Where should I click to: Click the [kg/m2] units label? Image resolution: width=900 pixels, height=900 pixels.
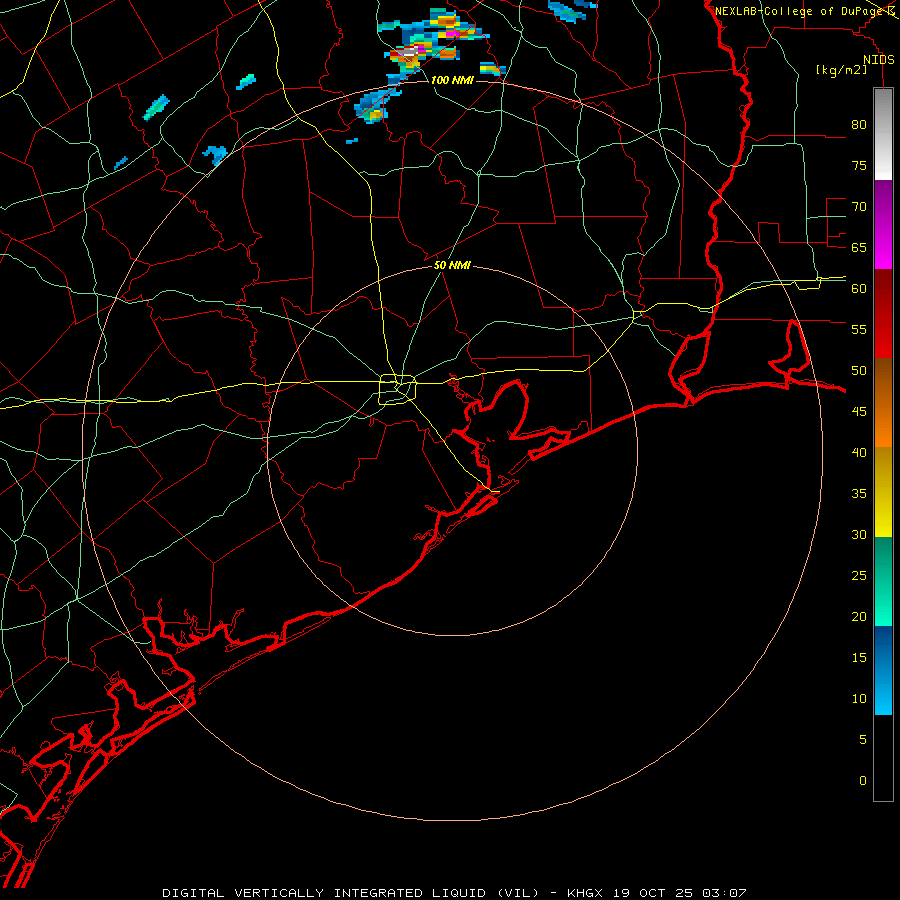(x=841, y=70)
